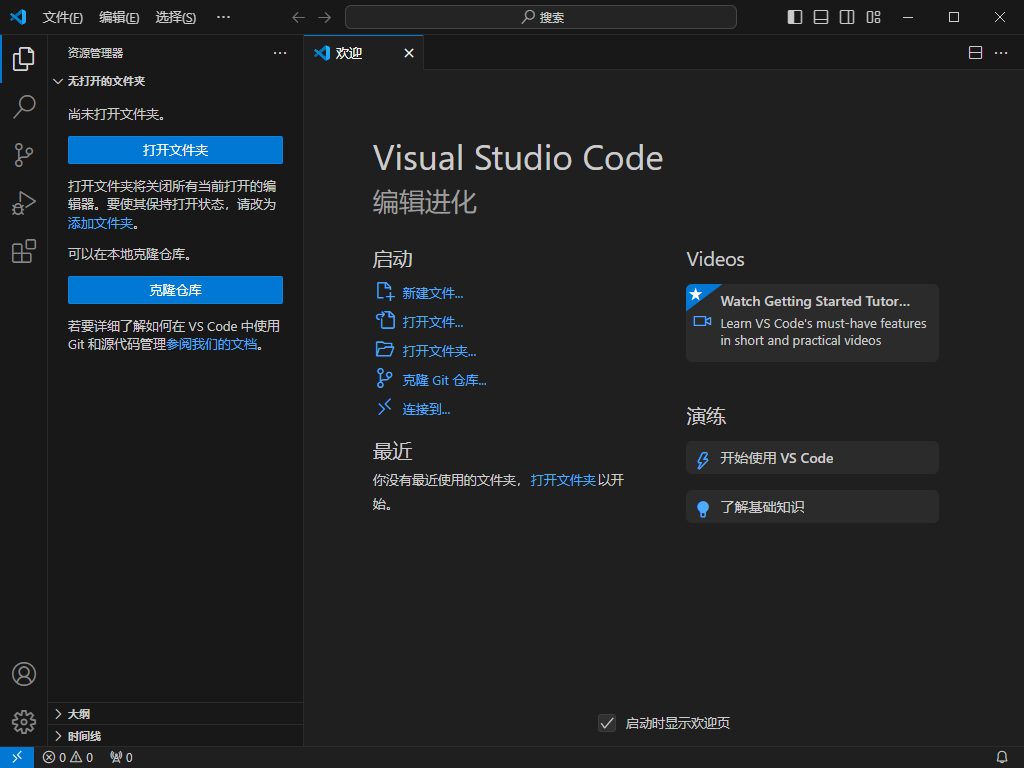Close the 欢迎 tab

click(x=409, y=53)
